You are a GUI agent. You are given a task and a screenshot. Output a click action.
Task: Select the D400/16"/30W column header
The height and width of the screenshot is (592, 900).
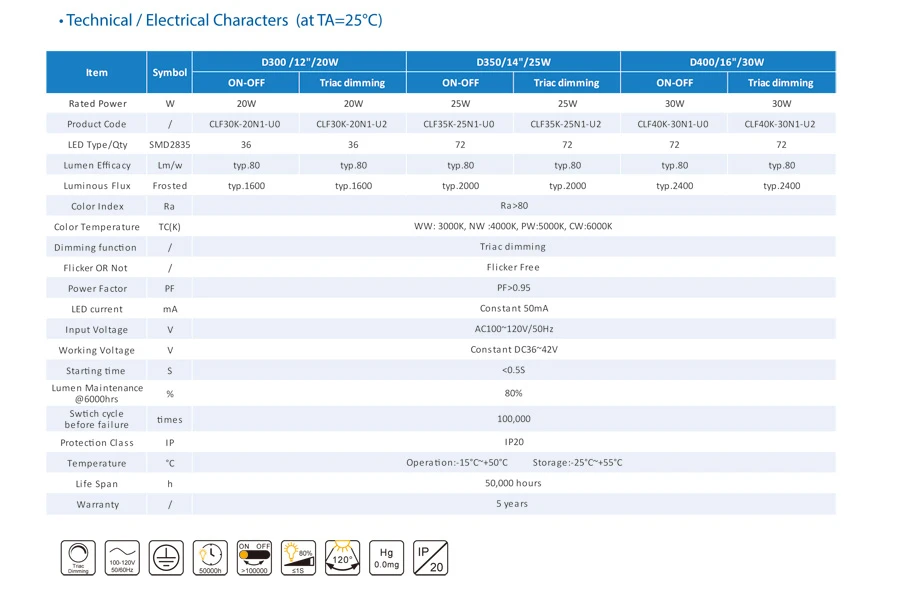(728, 61)
